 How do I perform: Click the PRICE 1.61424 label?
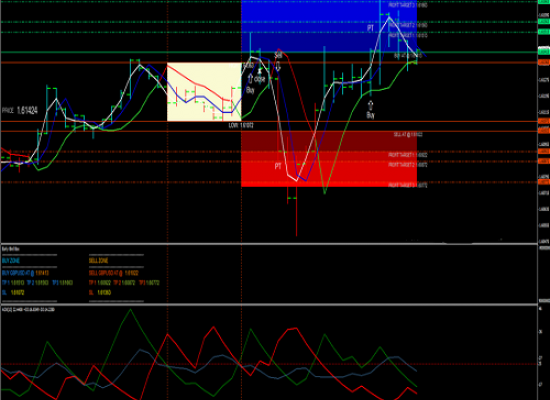pos(20,111)
